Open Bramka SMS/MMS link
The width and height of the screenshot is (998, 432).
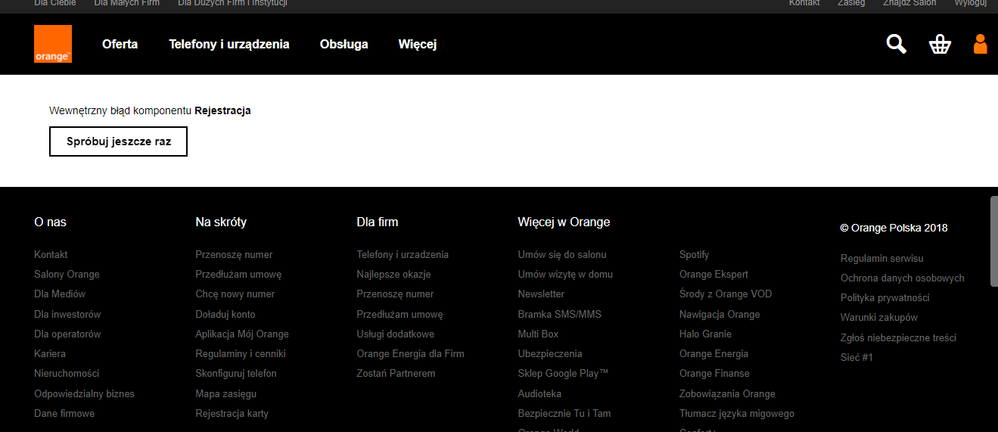click(559, 314)
